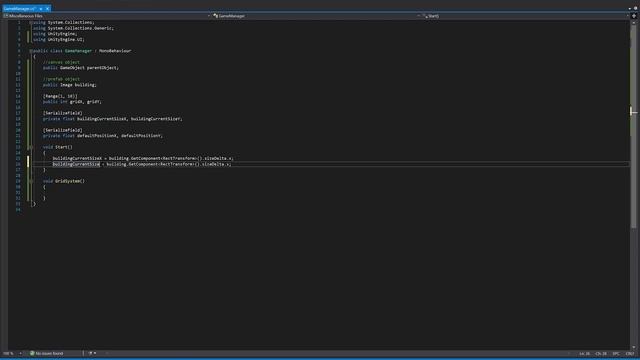640x360 pixels.
Task: Click the split editor handle above scrollbar
Action: pos(634,16)
